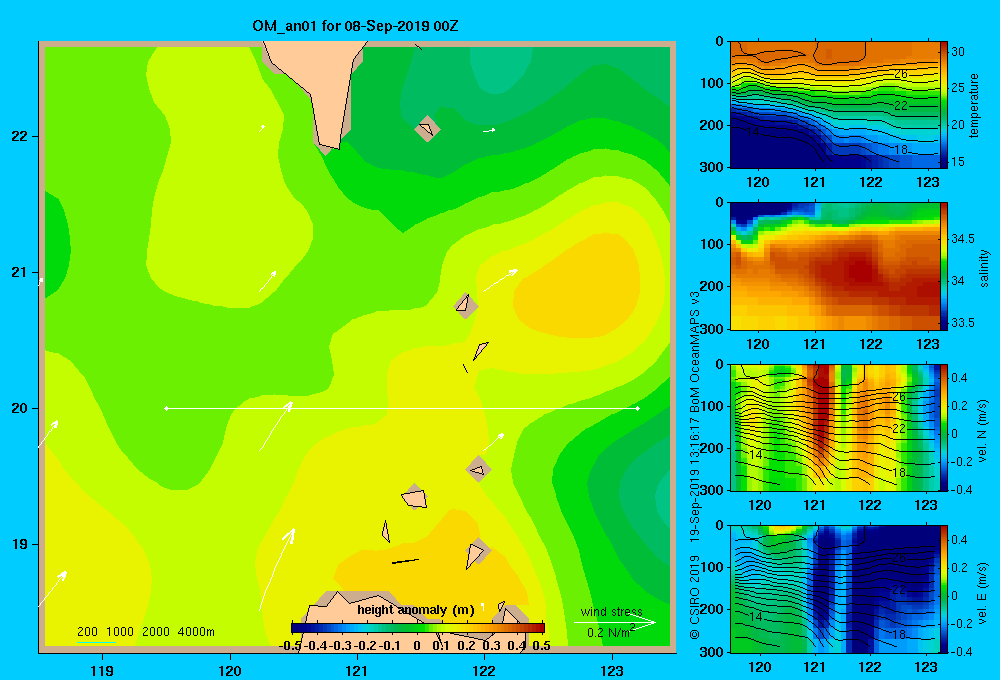
Task: Click the temperature panel '26' contour label
Action: (900, 74)
